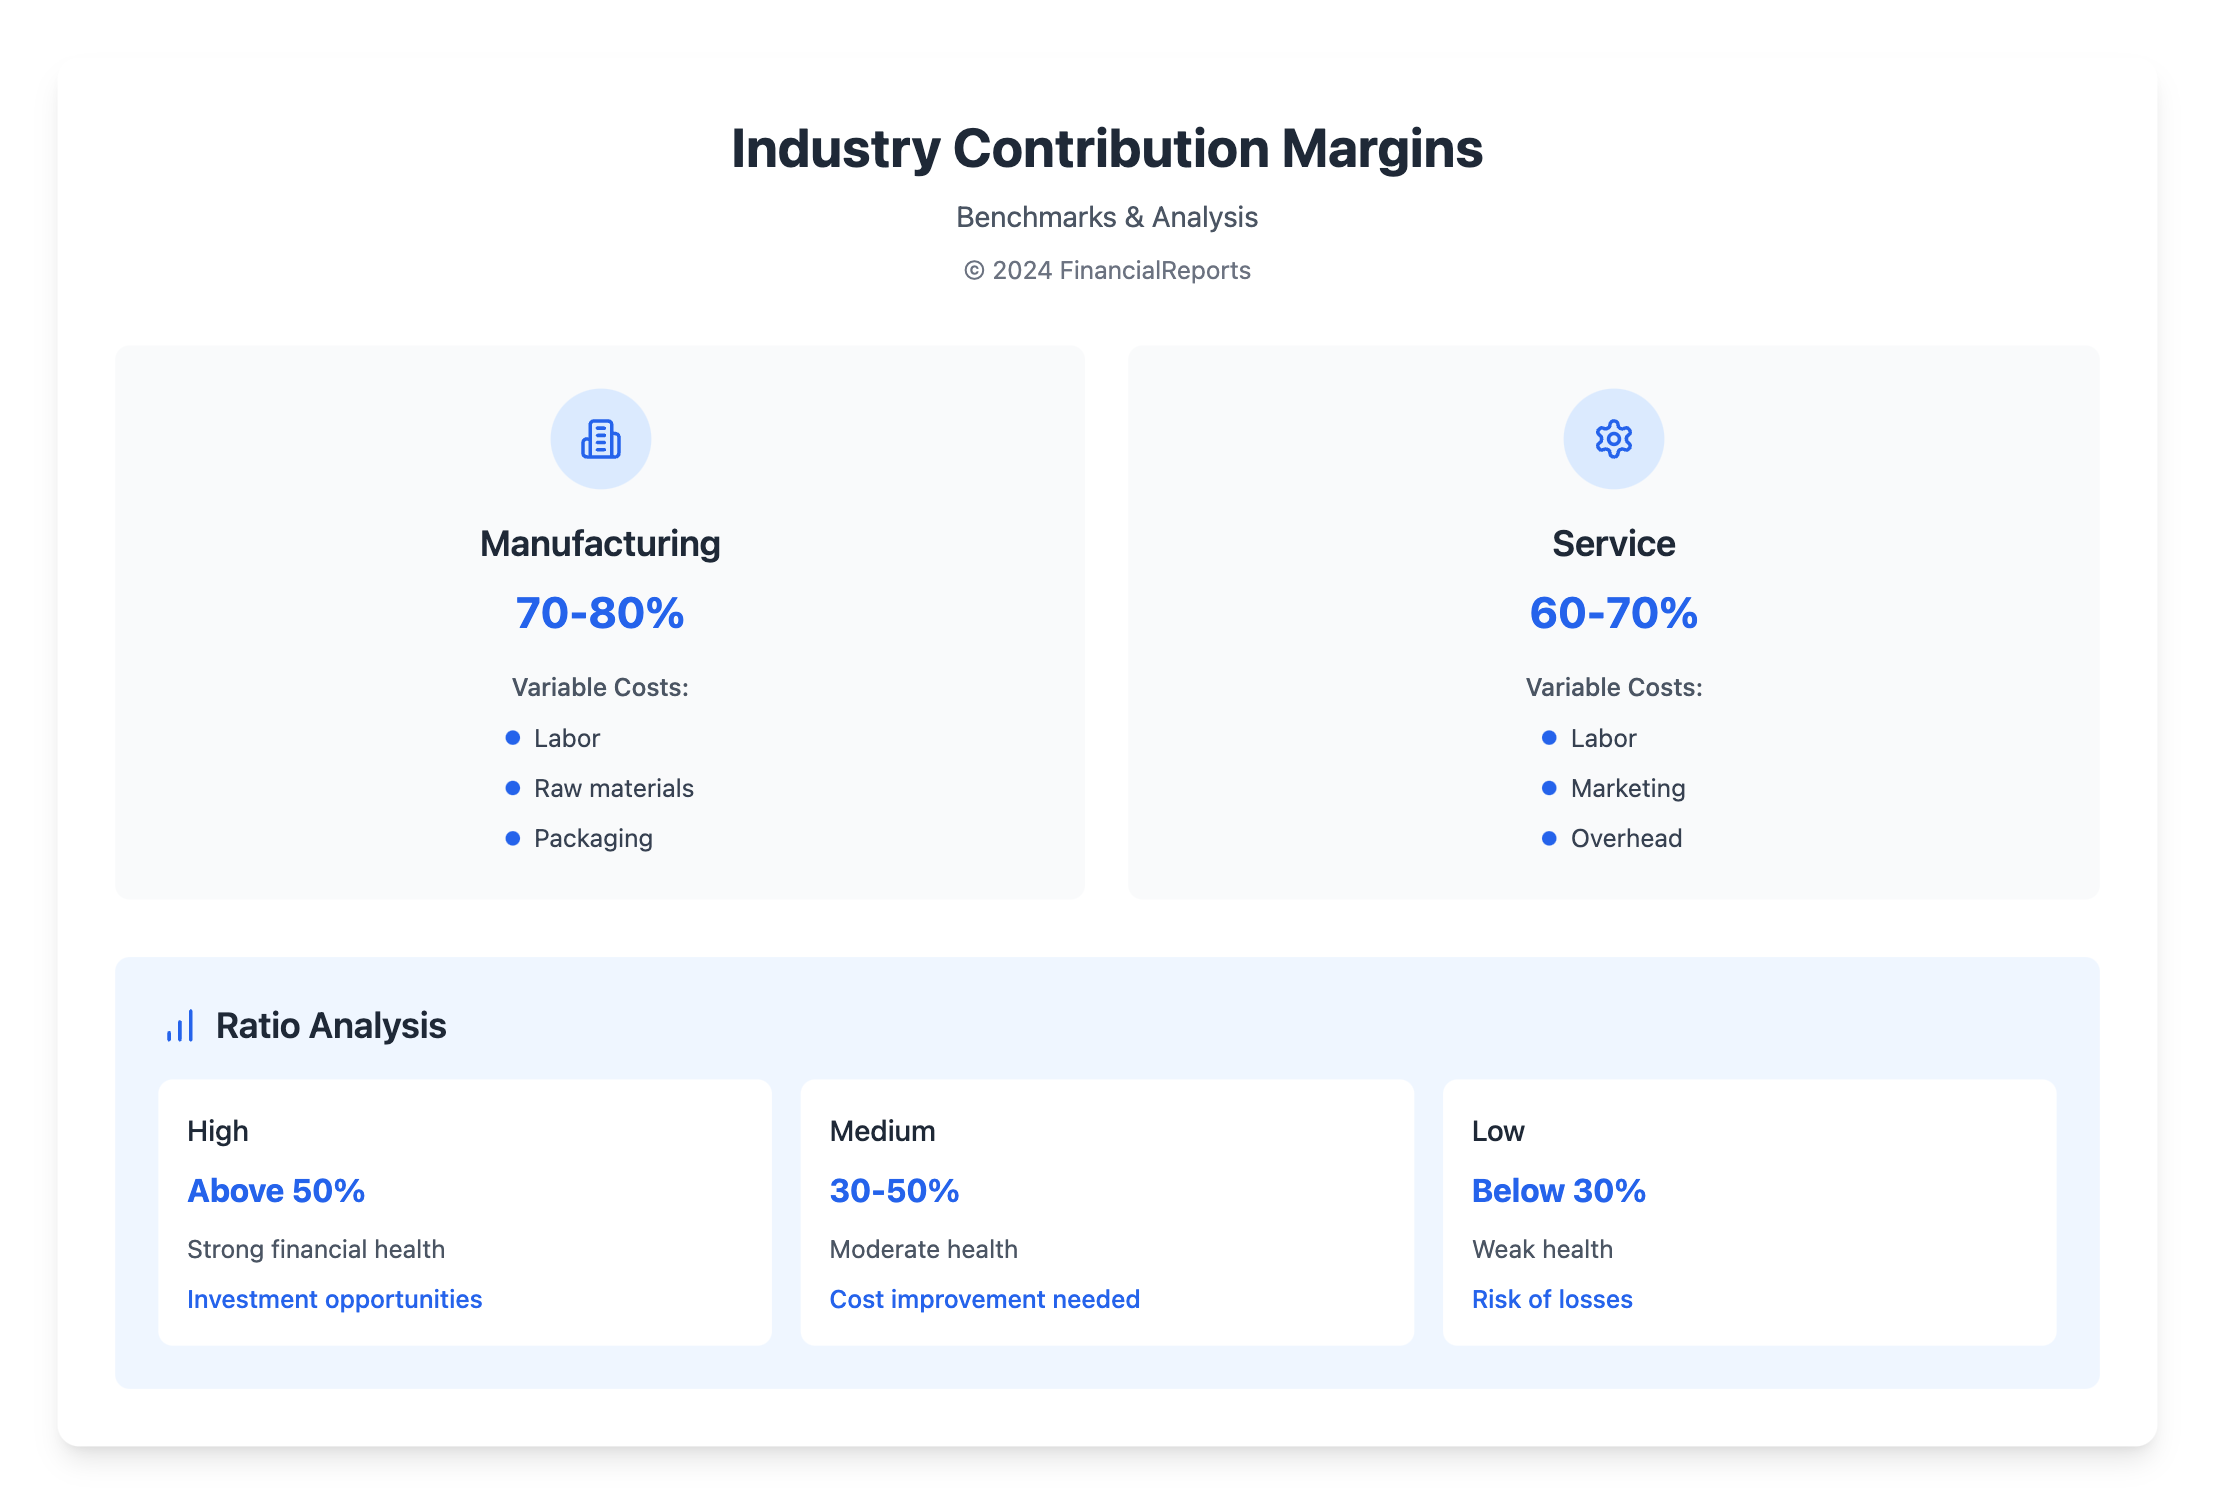Click the 2024 FinancialReports copyright text
2215x1504 pixels.
coord(1107,270)
